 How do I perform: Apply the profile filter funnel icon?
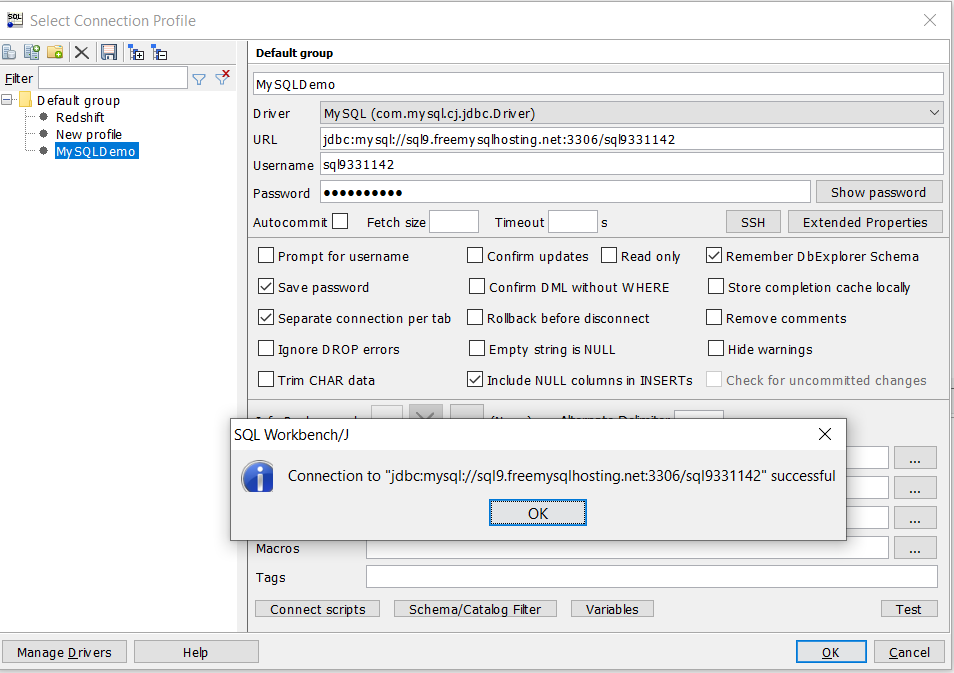click(199, 78)
